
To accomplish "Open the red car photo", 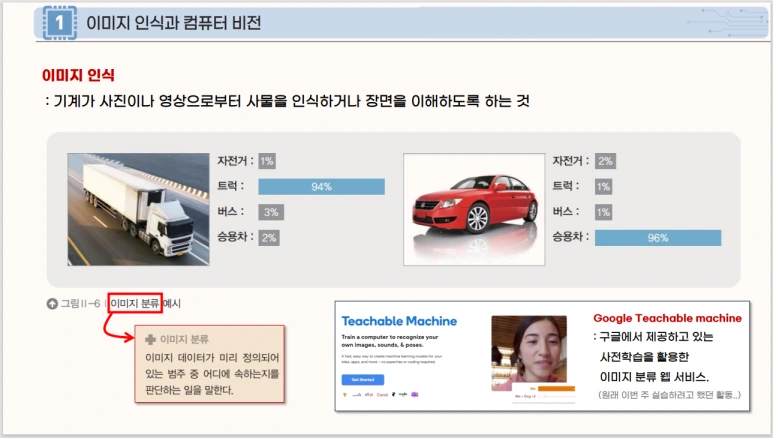I will (474, 209).
